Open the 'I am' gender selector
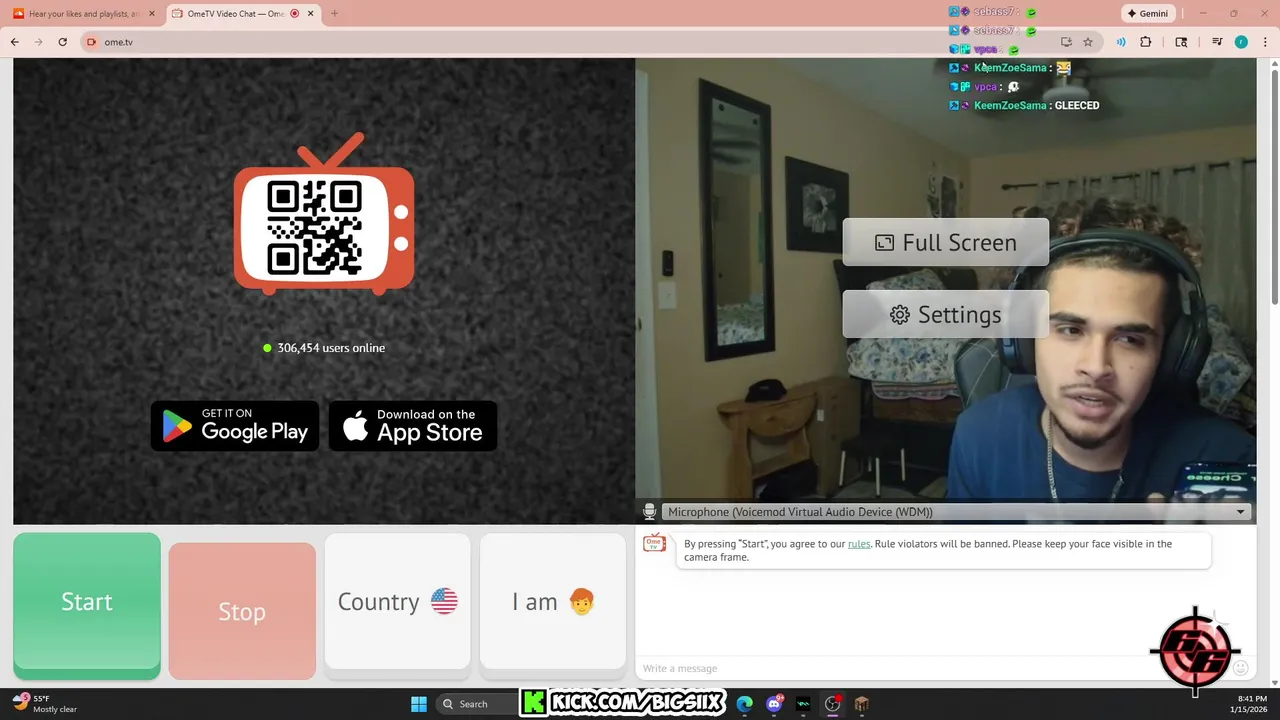Screen dimensions: 1280x720 [553, 601]
